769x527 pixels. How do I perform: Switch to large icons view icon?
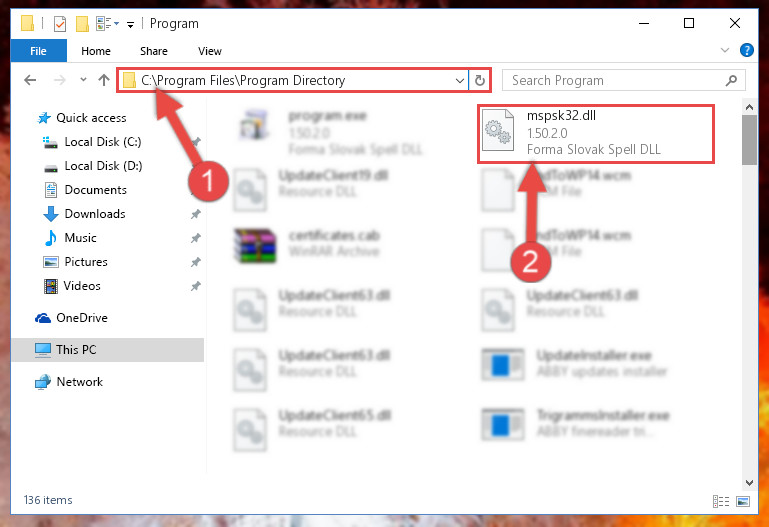point(743,501)
